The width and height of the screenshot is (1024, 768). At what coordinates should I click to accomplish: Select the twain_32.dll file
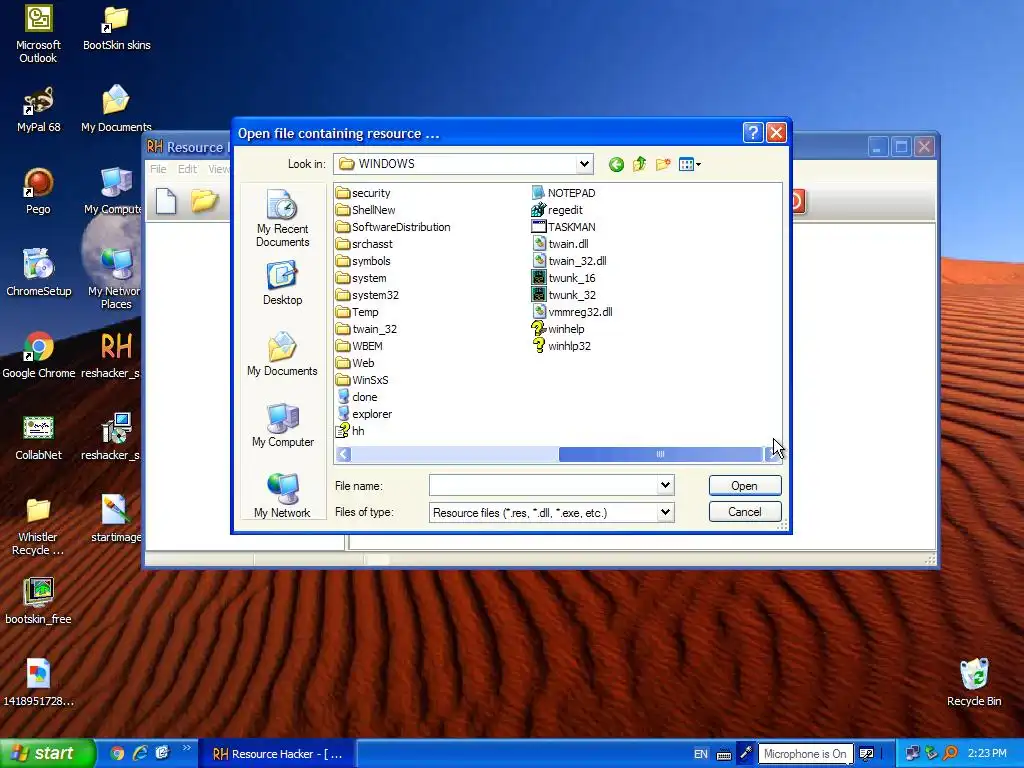coord(569,261)
